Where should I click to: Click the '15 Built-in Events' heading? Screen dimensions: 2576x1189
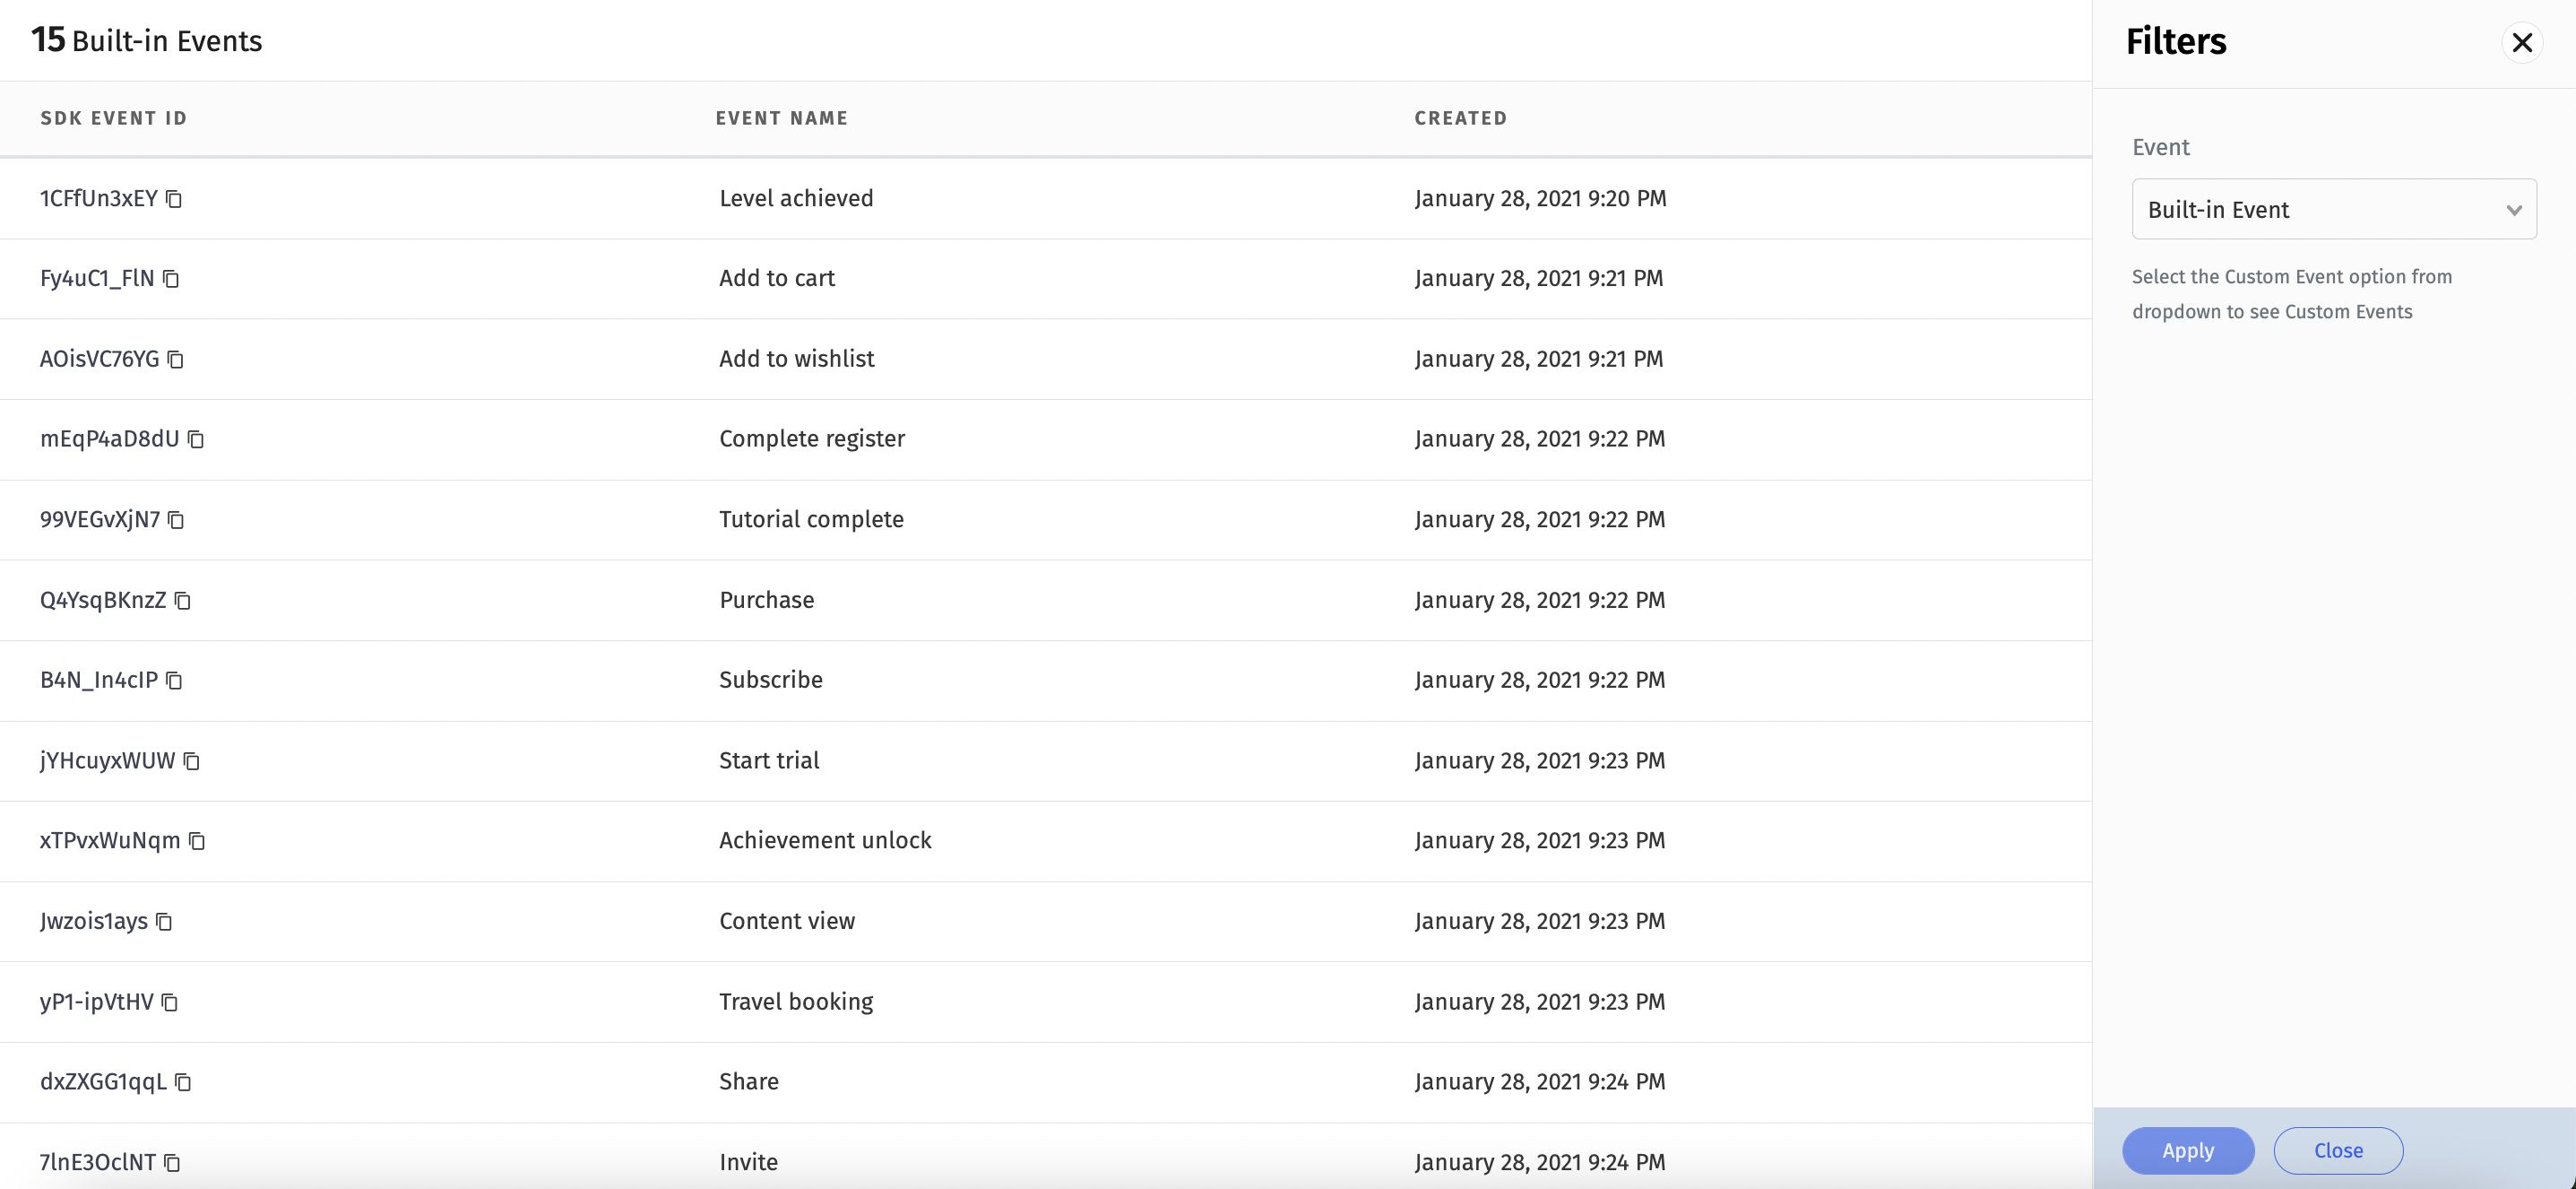[146, 40]
